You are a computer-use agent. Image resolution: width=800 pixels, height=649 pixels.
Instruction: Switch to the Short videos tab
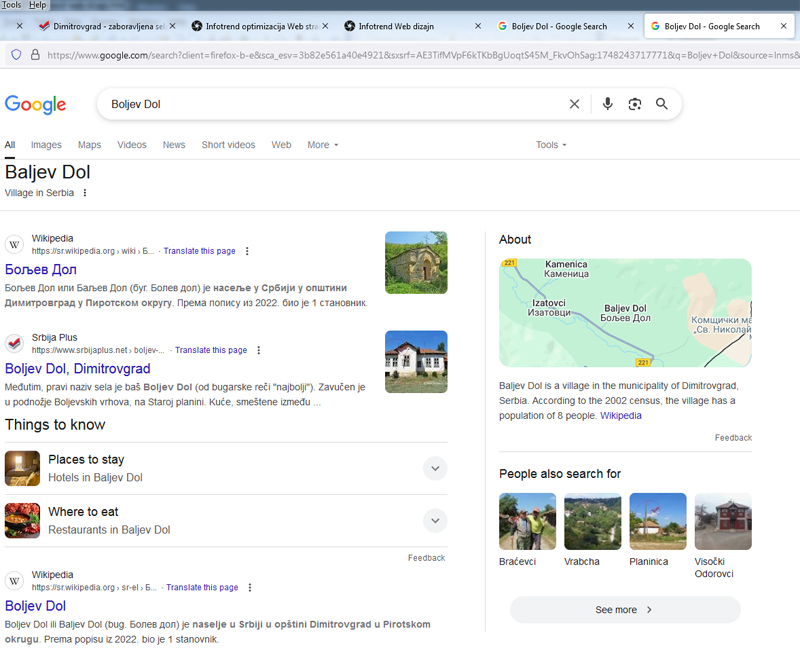pyautogui.click(x=228, y=145)
